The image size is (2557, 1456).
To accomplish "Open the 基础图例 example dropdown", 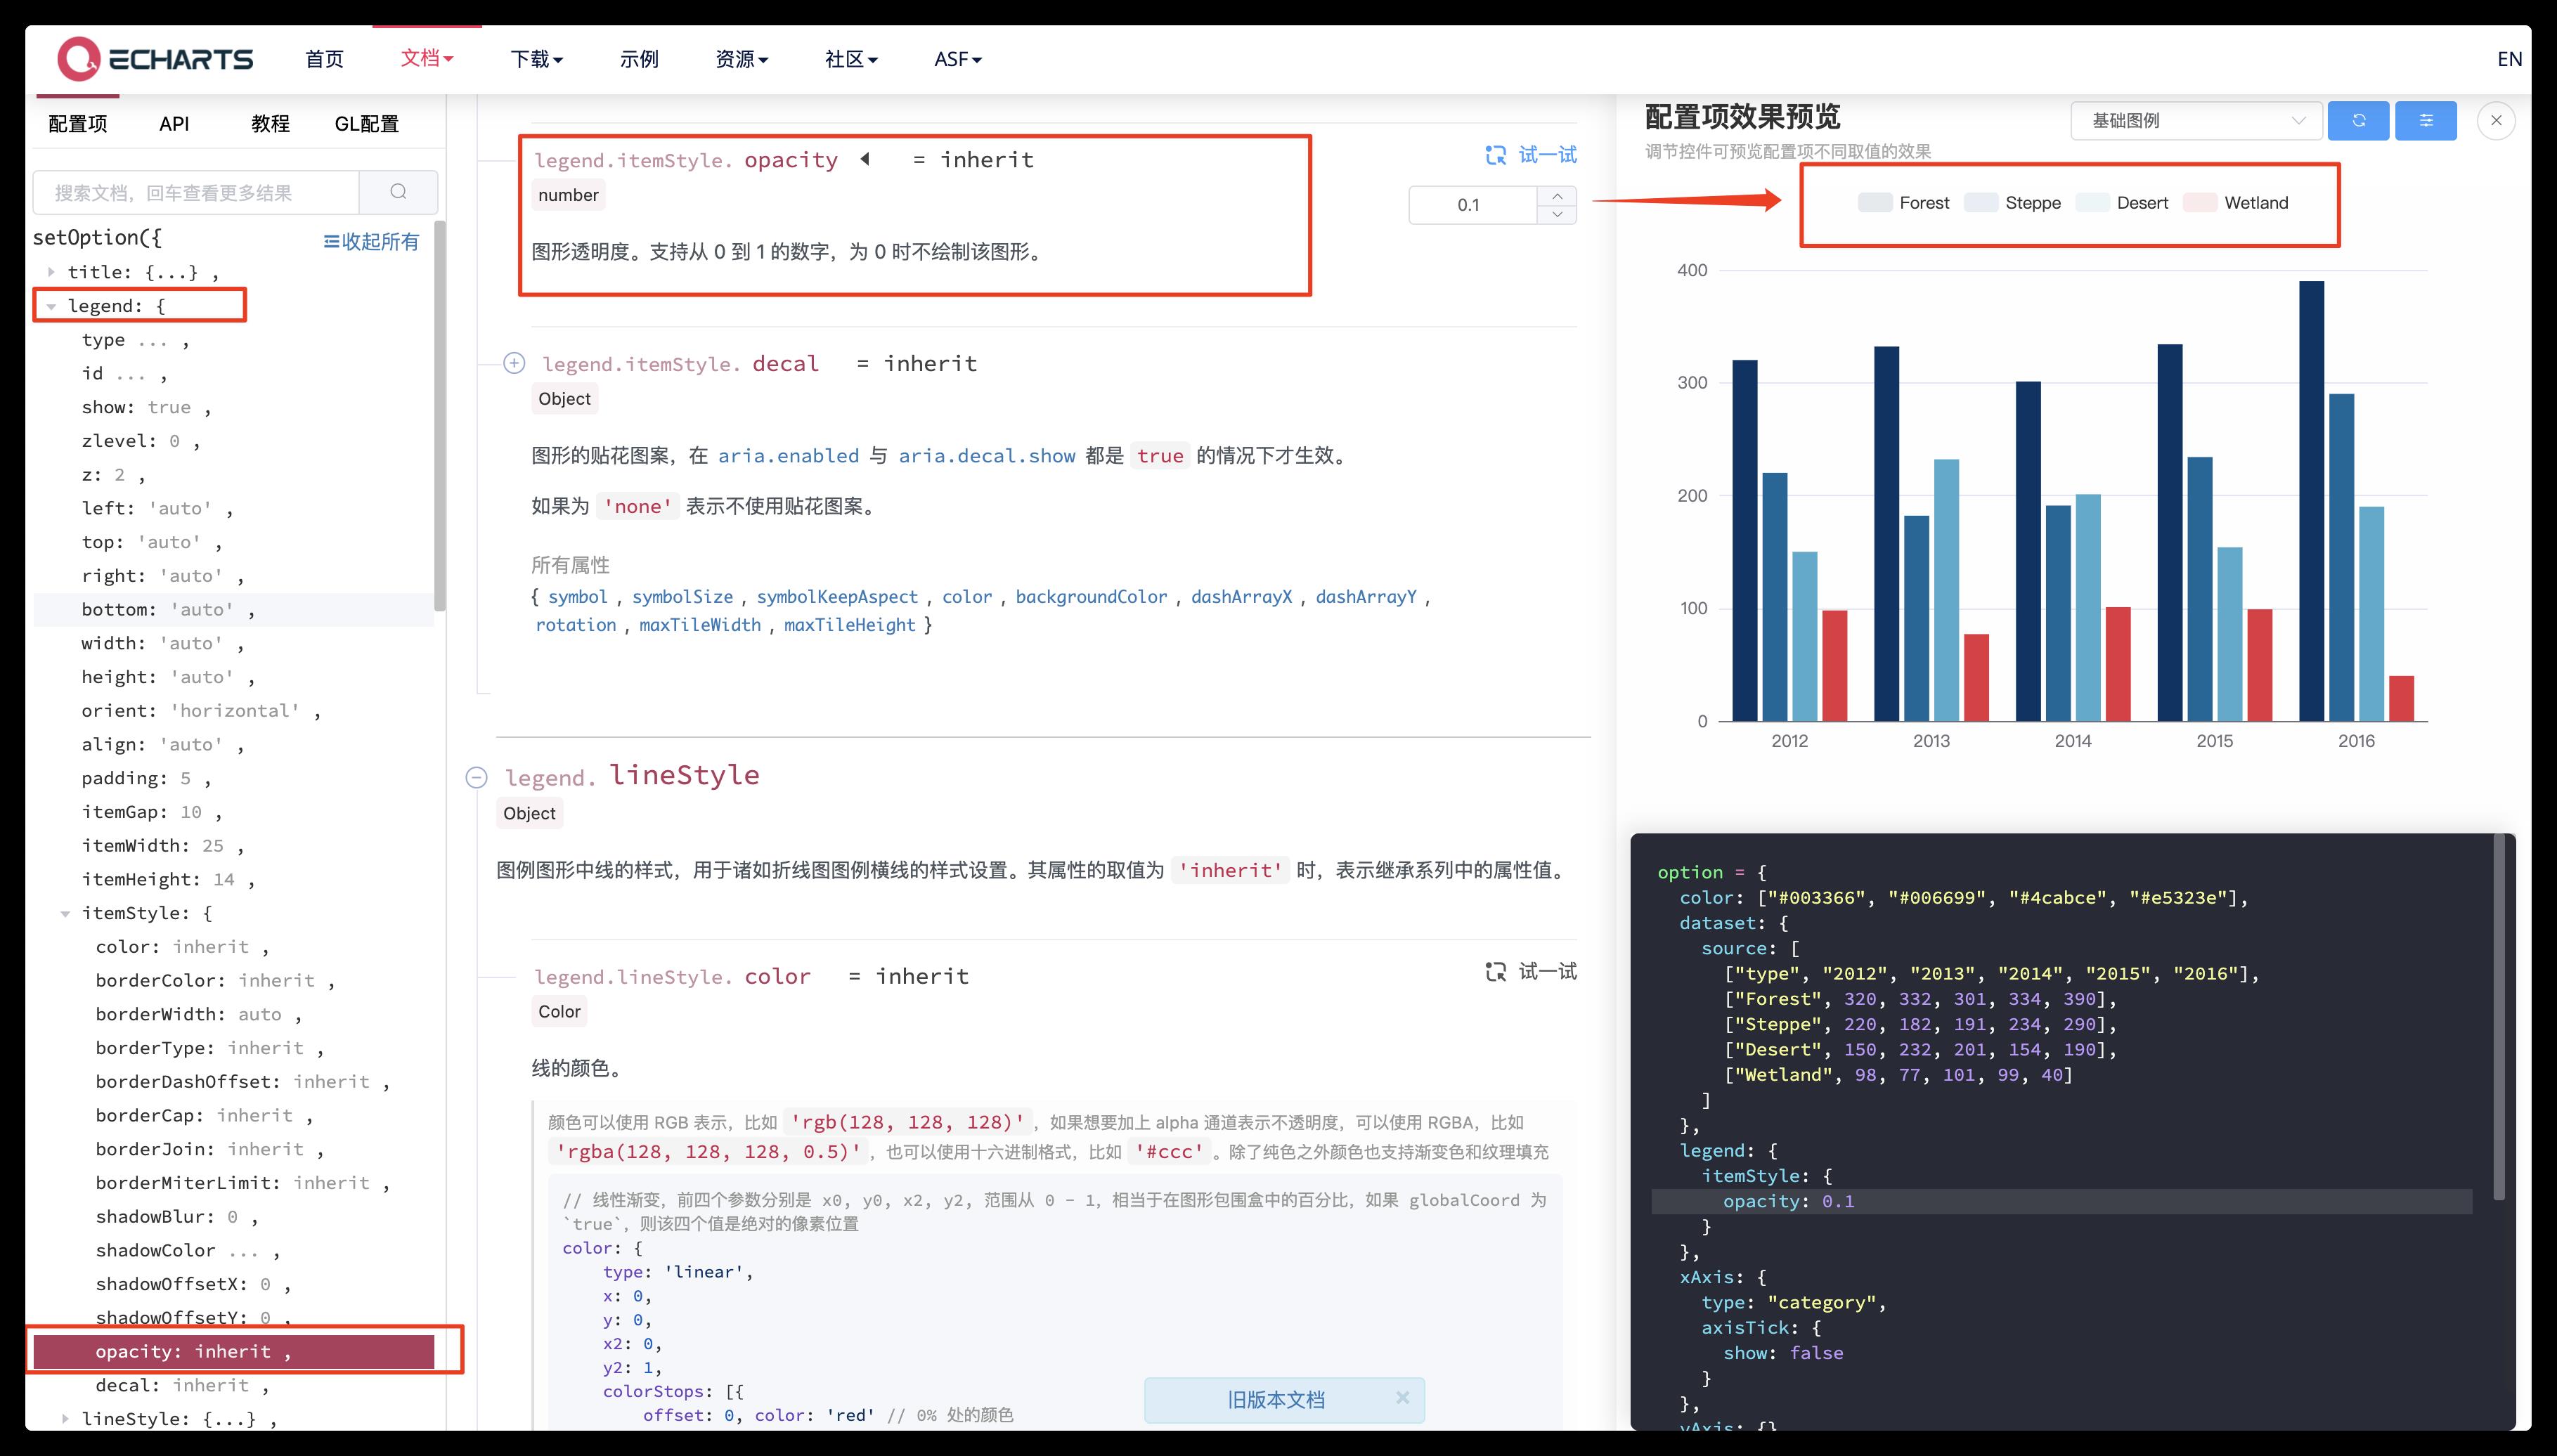I will (x=2196, y=121).
